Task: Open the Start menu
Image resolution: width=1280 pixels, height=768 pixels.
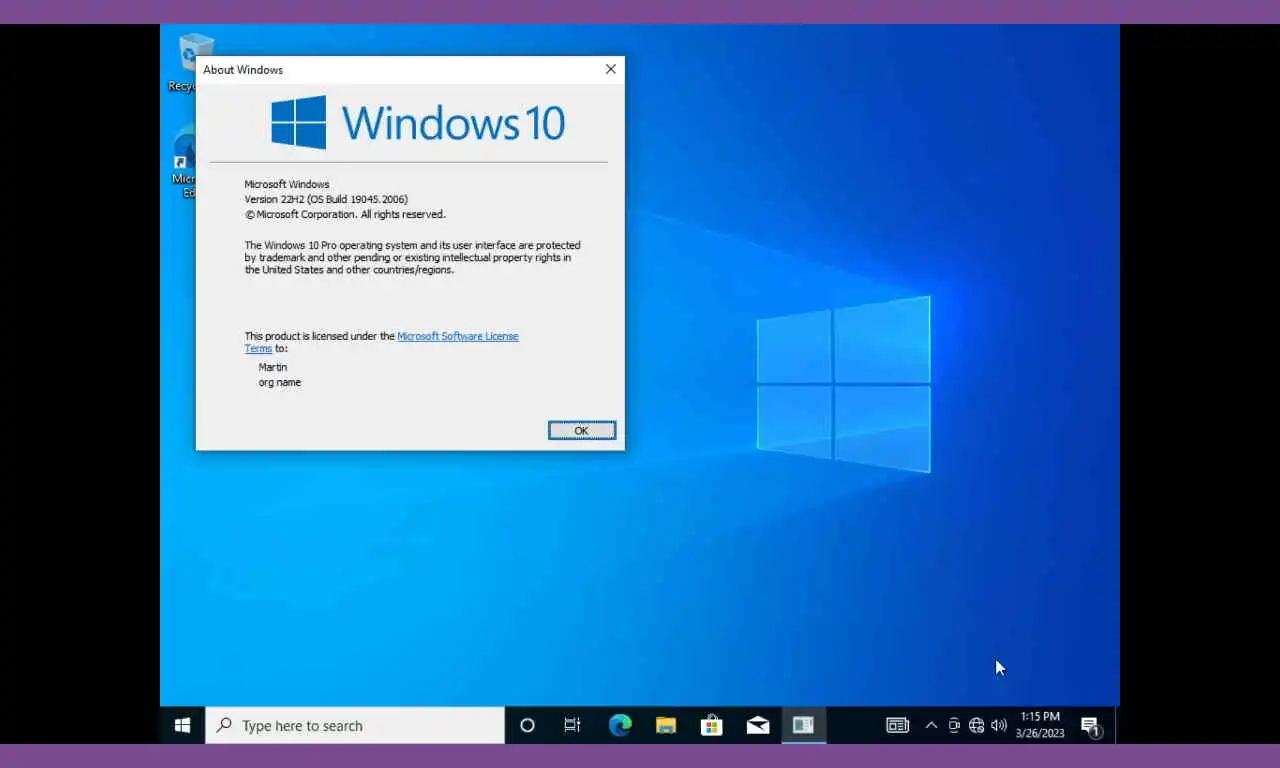Action: (182, 725)
